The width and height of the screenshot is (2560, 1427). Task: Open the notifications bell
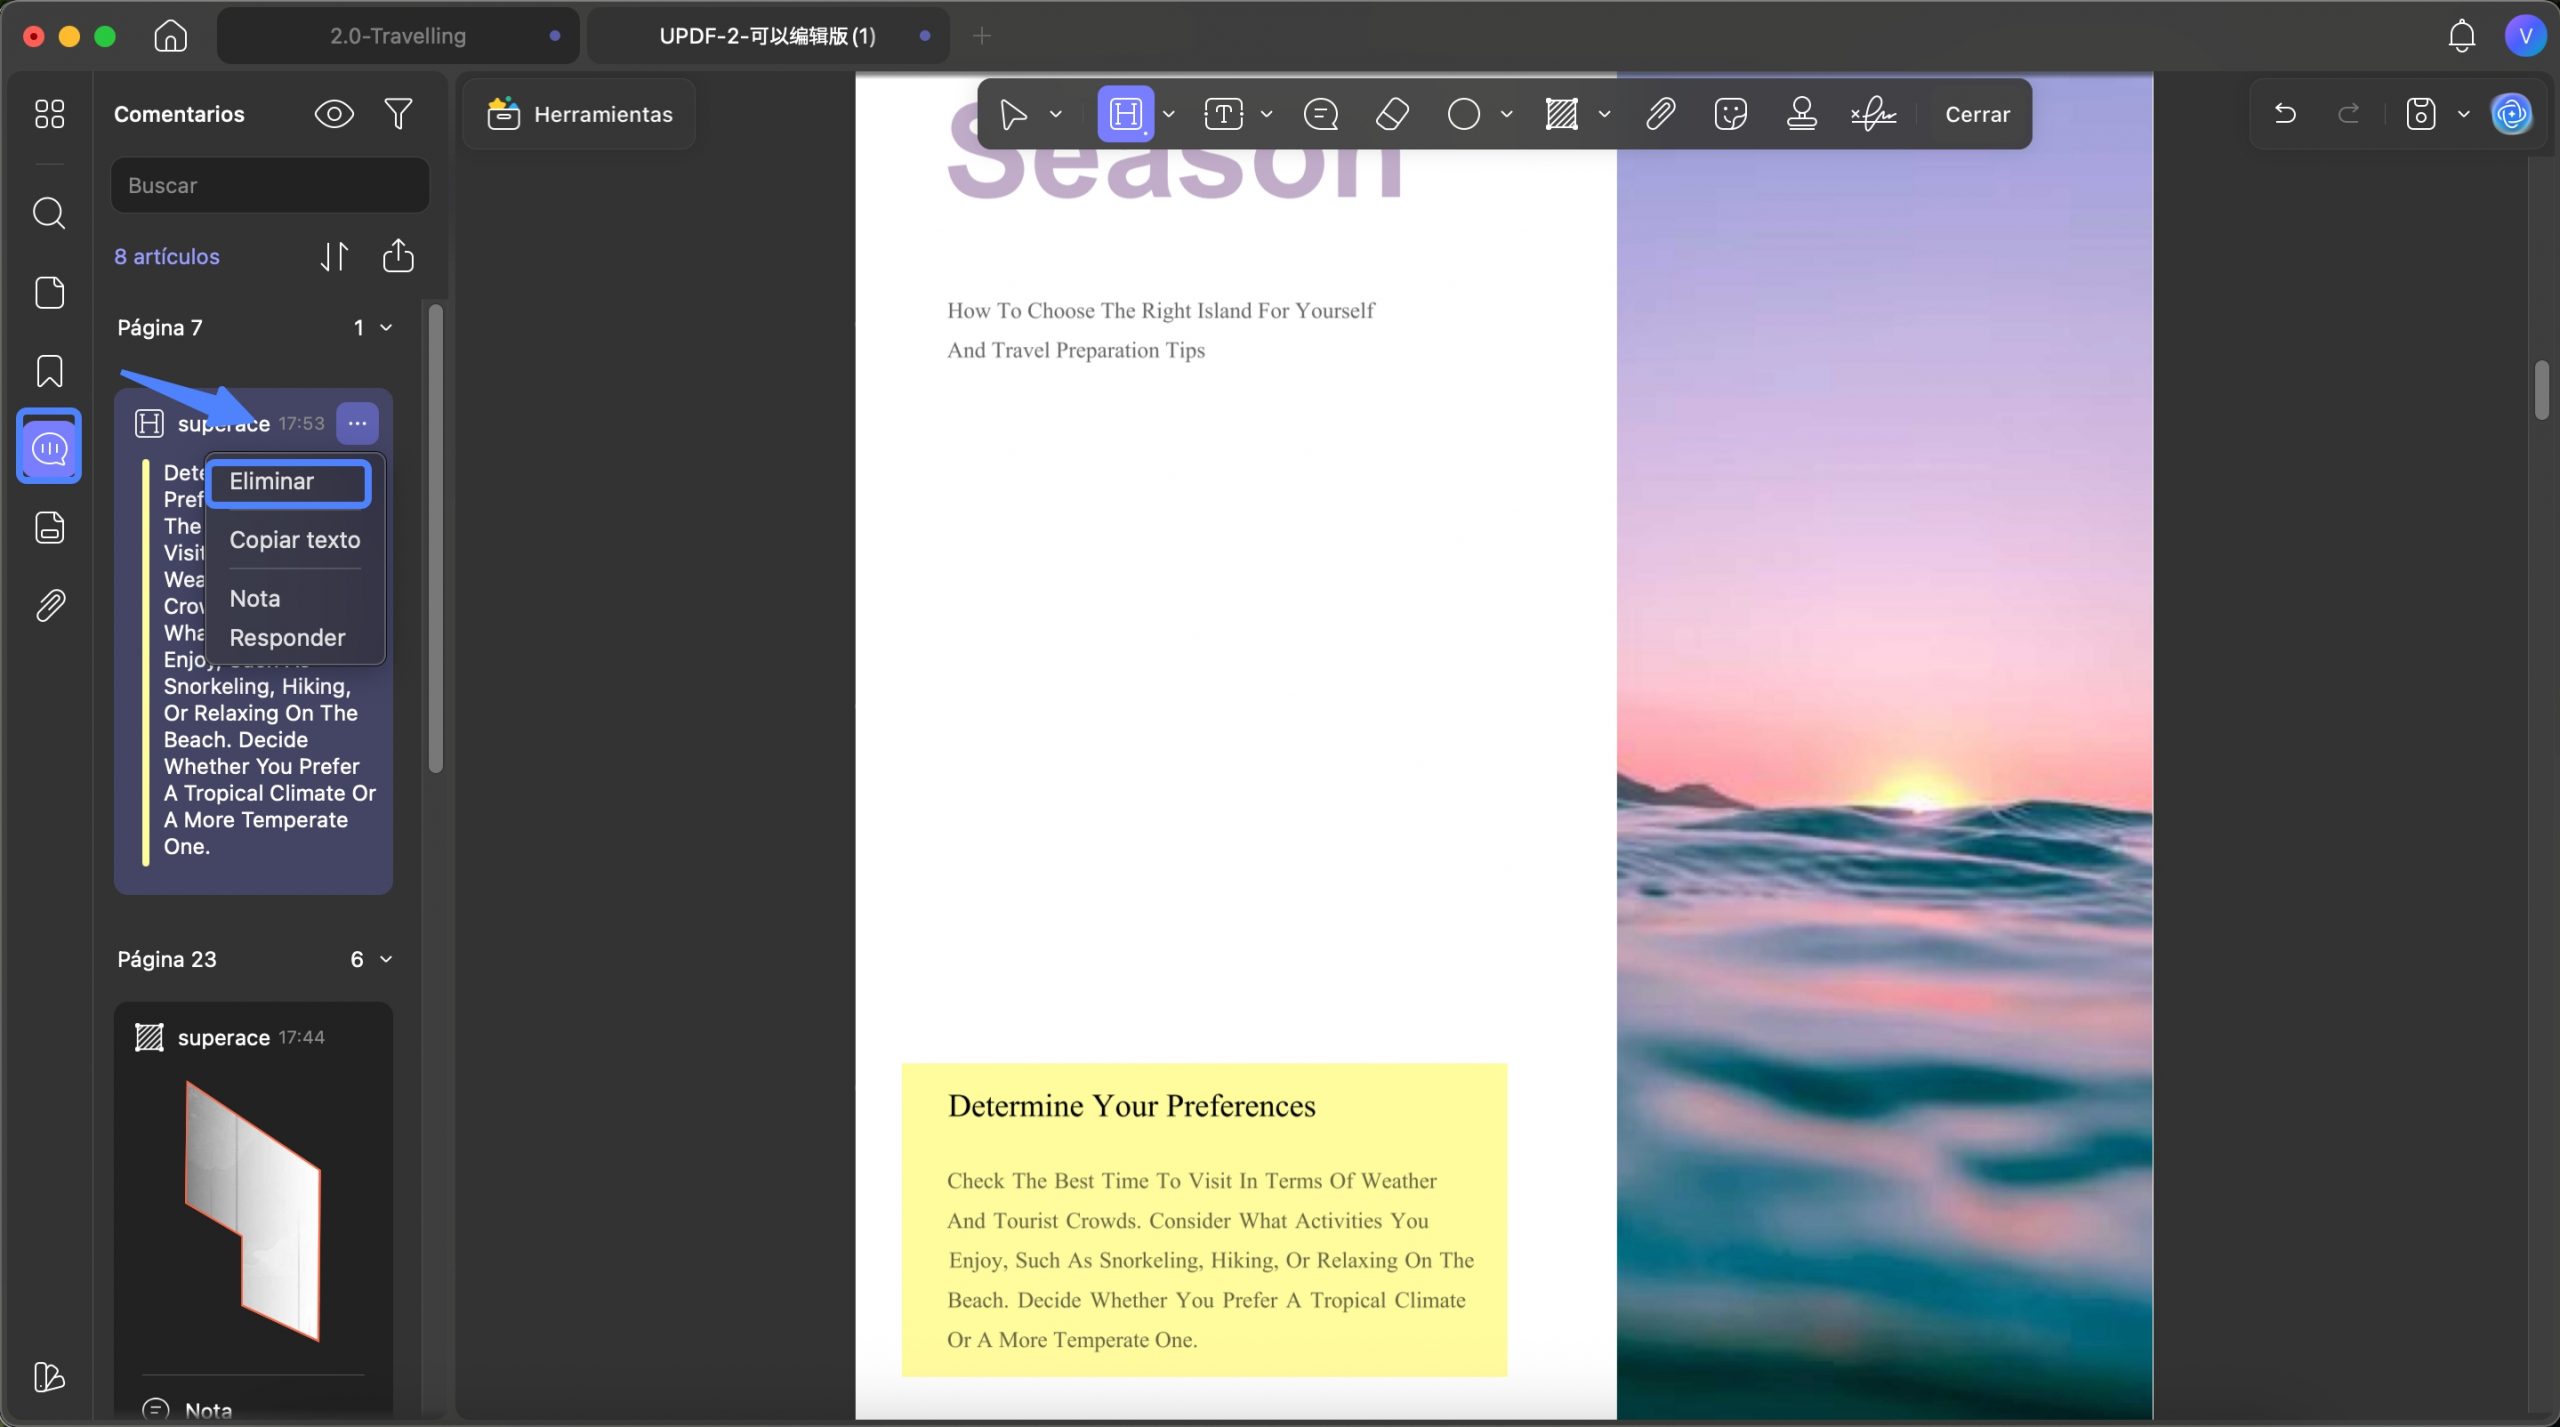pyautogui.click(x=2461, y=36)
